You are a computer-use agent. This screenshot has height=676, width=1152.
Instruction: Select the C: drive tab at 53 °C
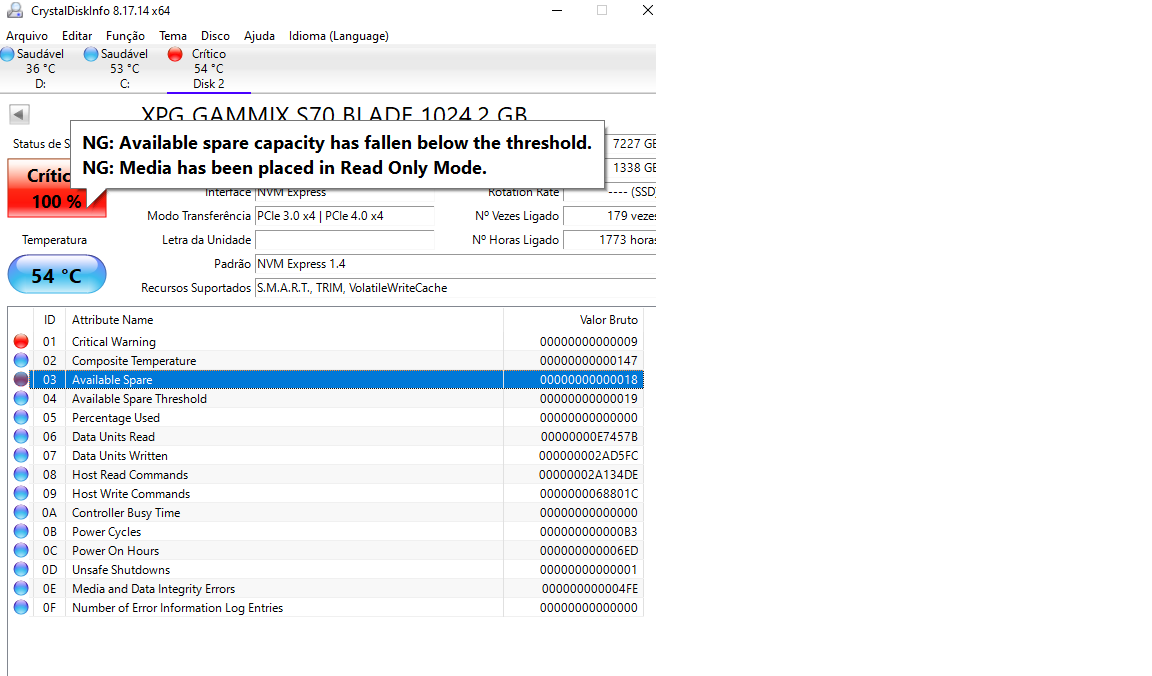(124, 68)
